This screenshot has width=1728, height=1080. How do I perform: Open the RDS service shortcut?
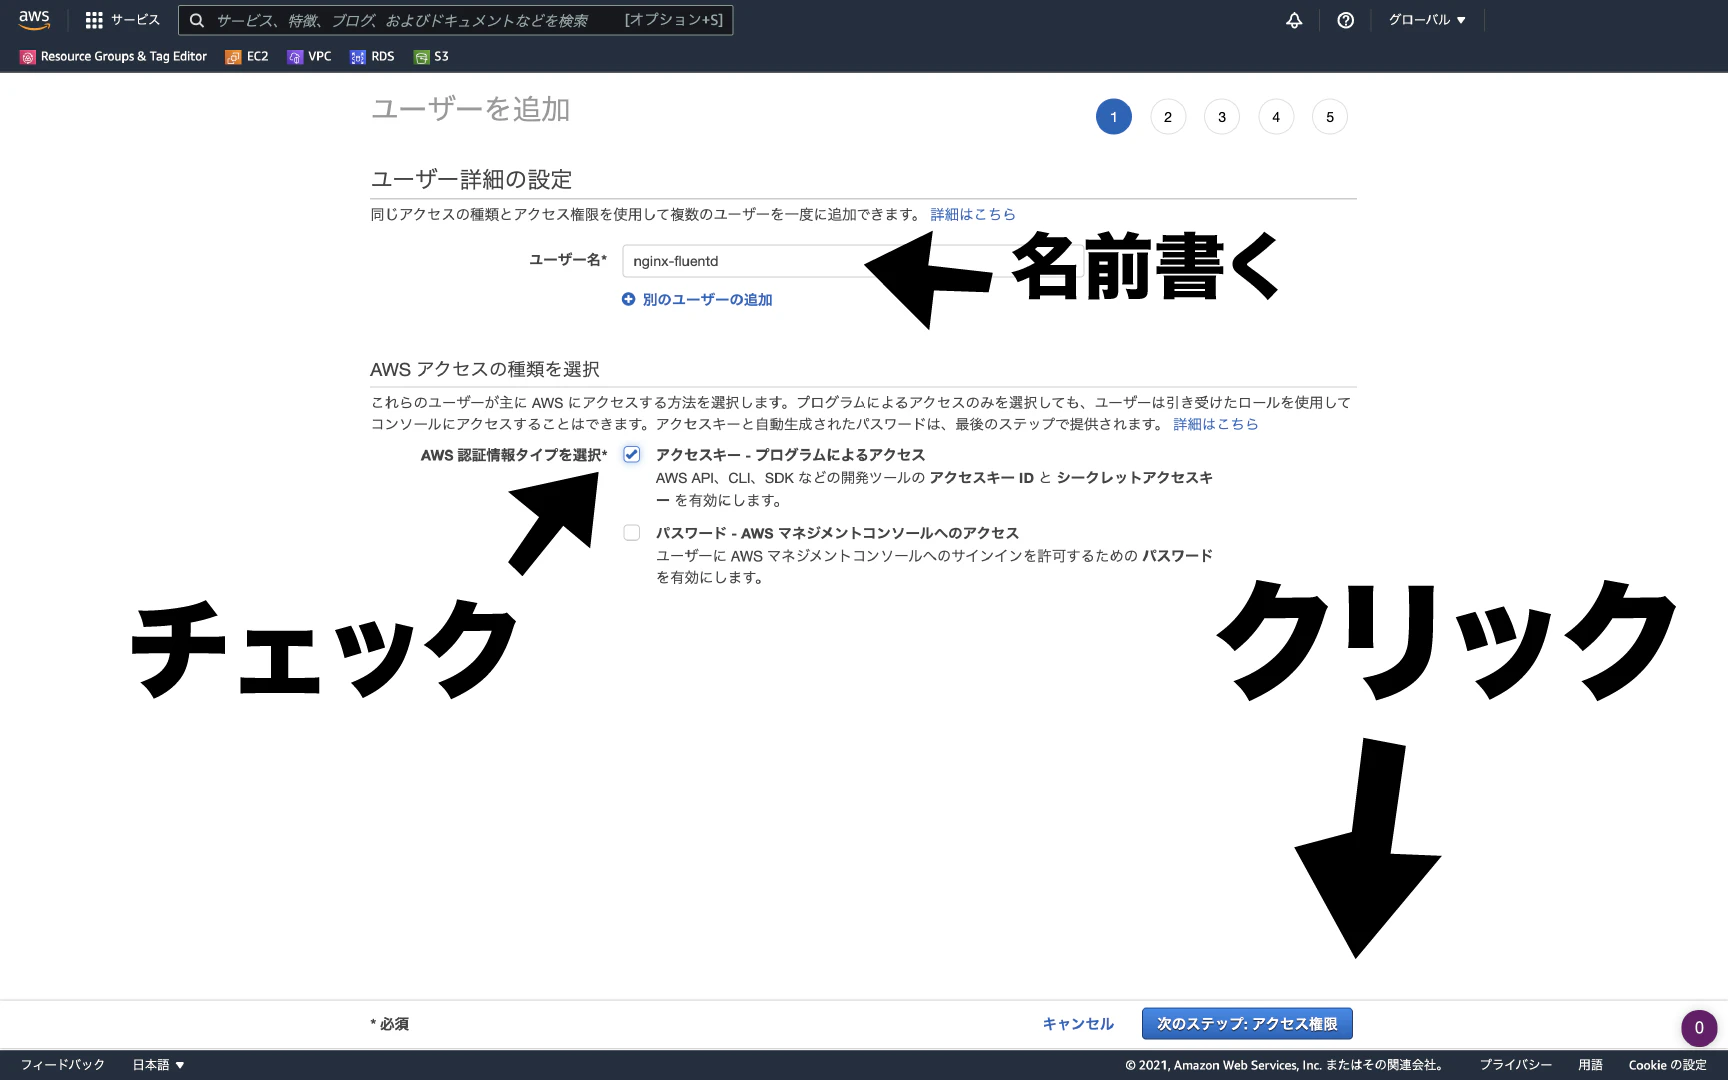click(372, 57)
